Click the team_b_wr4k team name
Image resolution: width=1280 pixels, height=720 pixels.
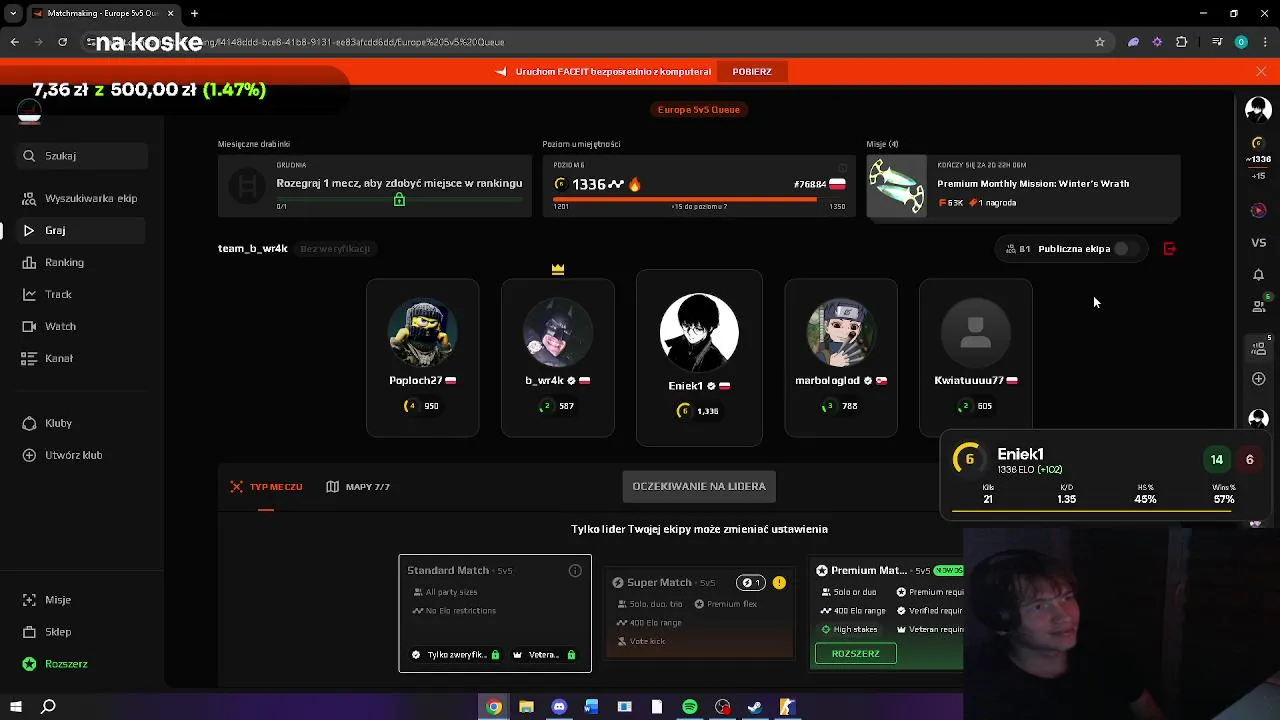(x=253, y=249)
